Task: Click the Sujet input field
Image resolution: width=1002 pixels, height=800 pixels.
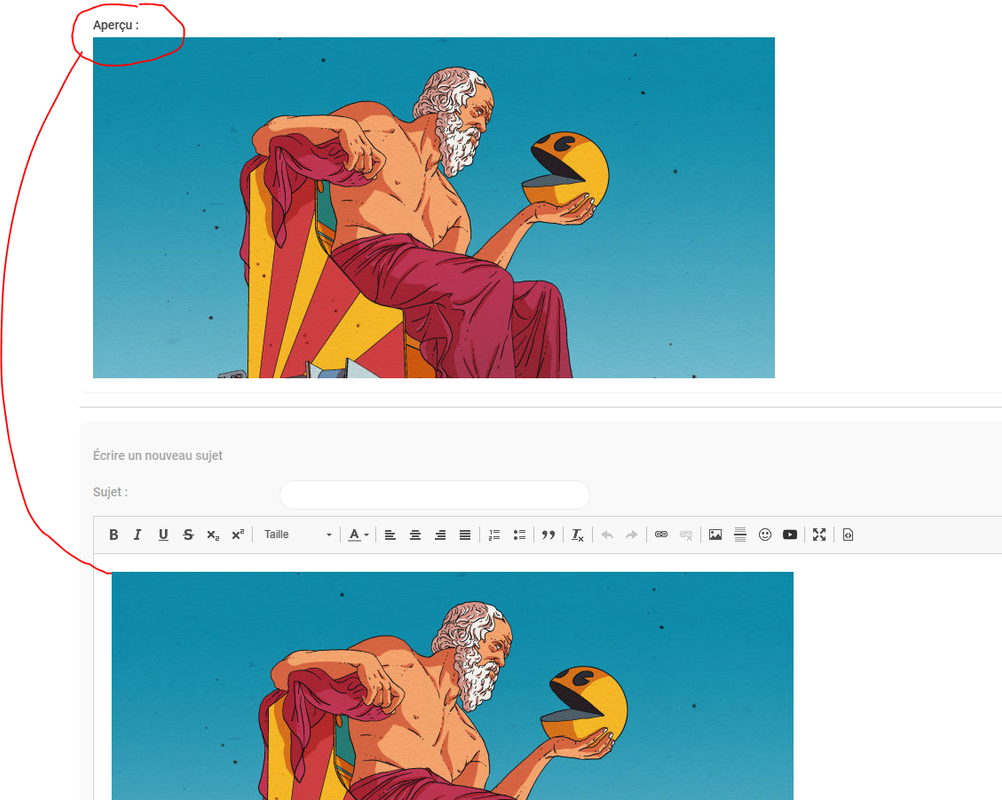Action: (435, 495)
